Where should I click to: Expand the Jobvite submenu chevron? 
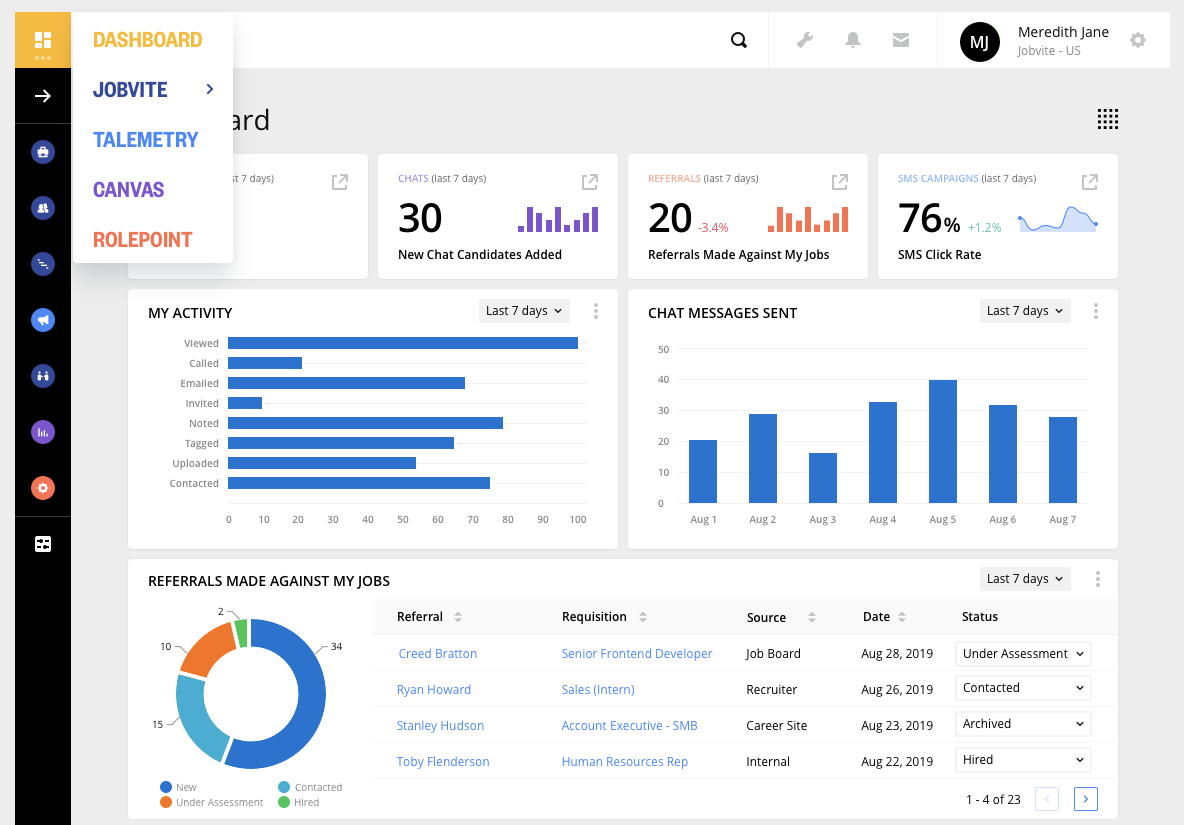point(209,89)
